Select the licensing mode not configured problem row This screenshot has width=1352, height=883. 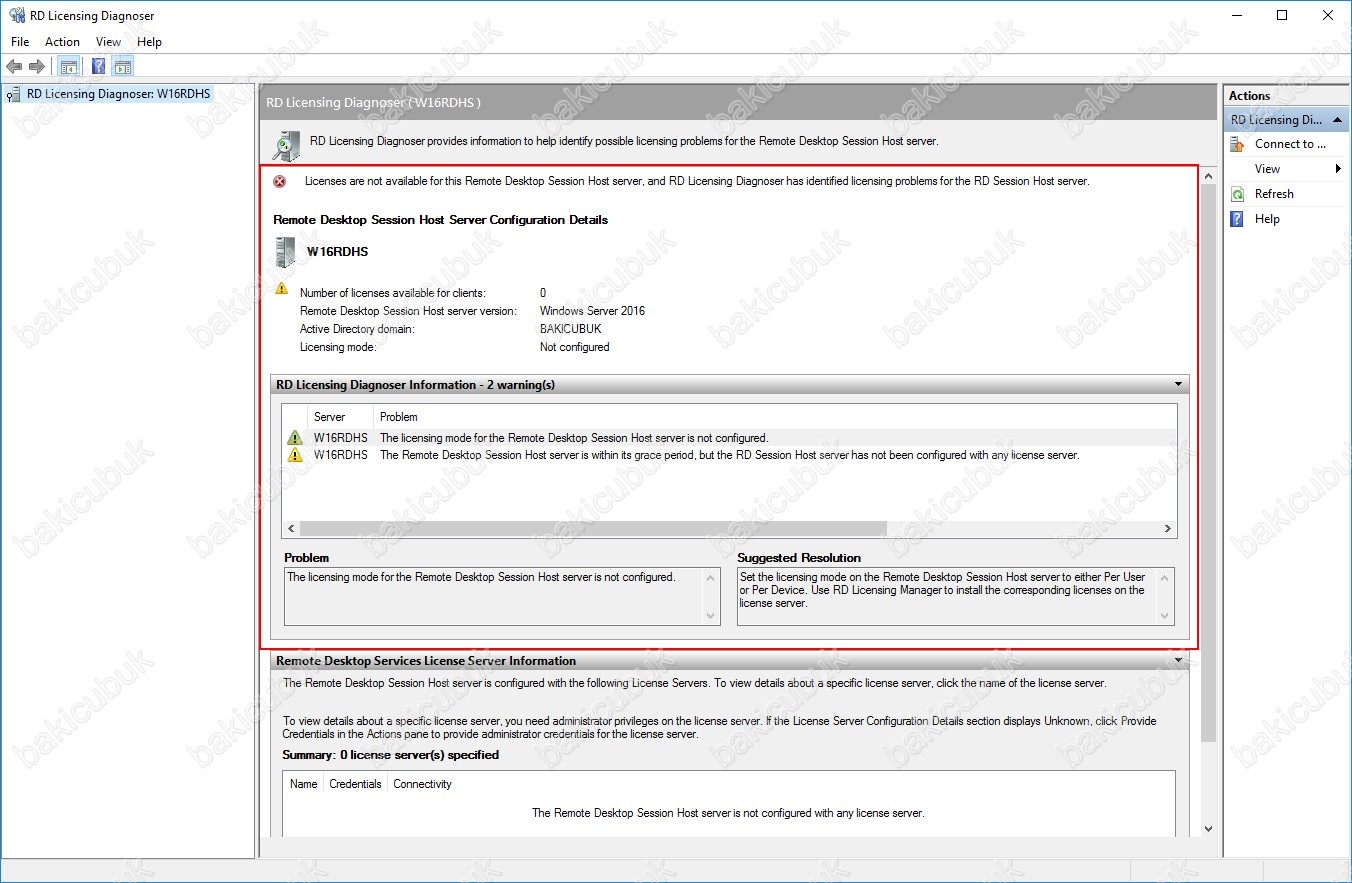click(729, 438)
